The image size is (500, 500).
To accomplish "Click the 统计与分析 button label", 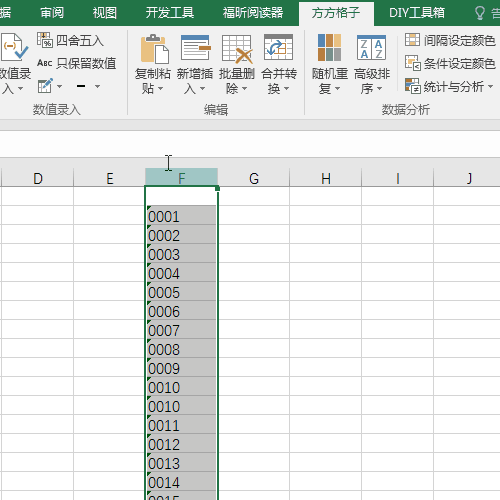I will tap(454, 87).
